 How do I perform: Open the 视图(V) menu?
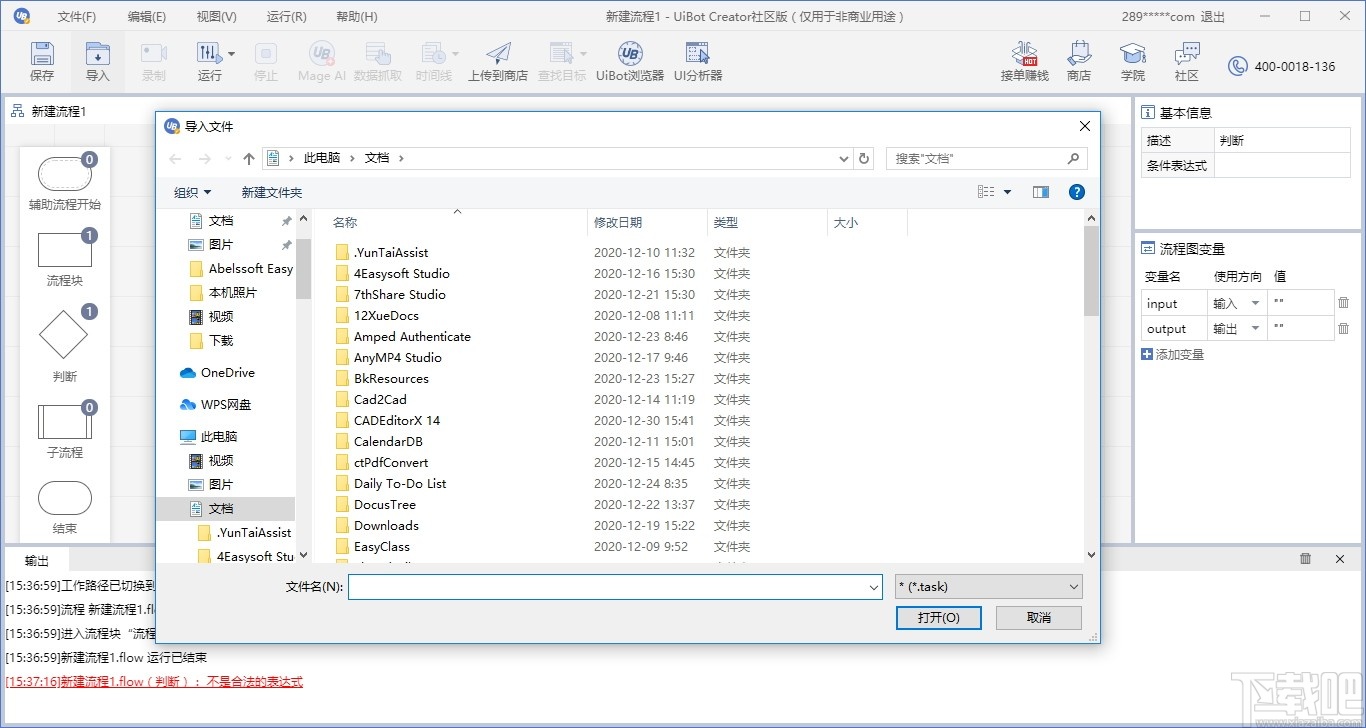tap(217, 17)
